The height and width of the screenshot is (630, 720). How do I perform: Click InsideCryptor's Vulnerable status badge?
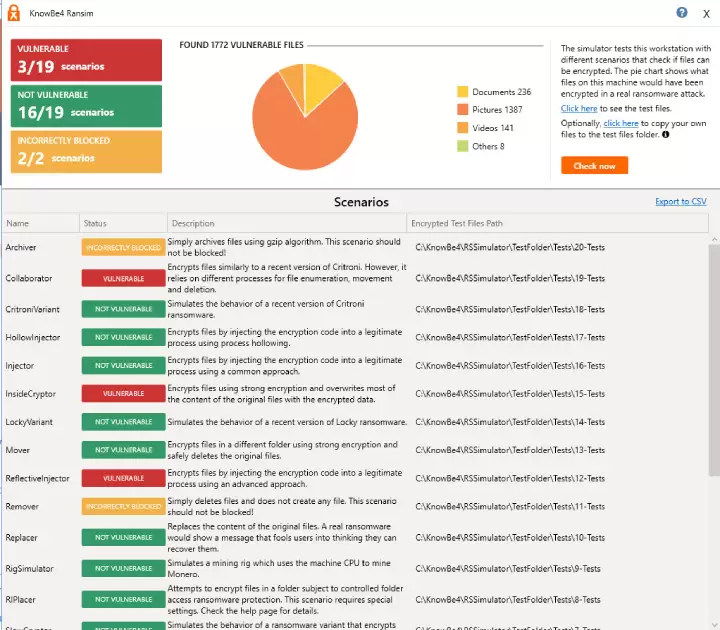124,394
